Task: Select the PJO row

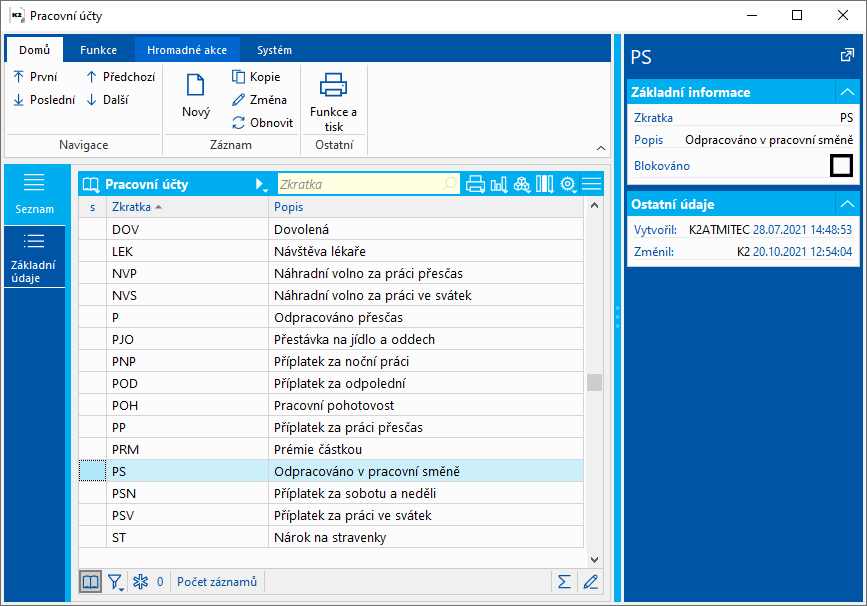Action: tap(331, 339)
